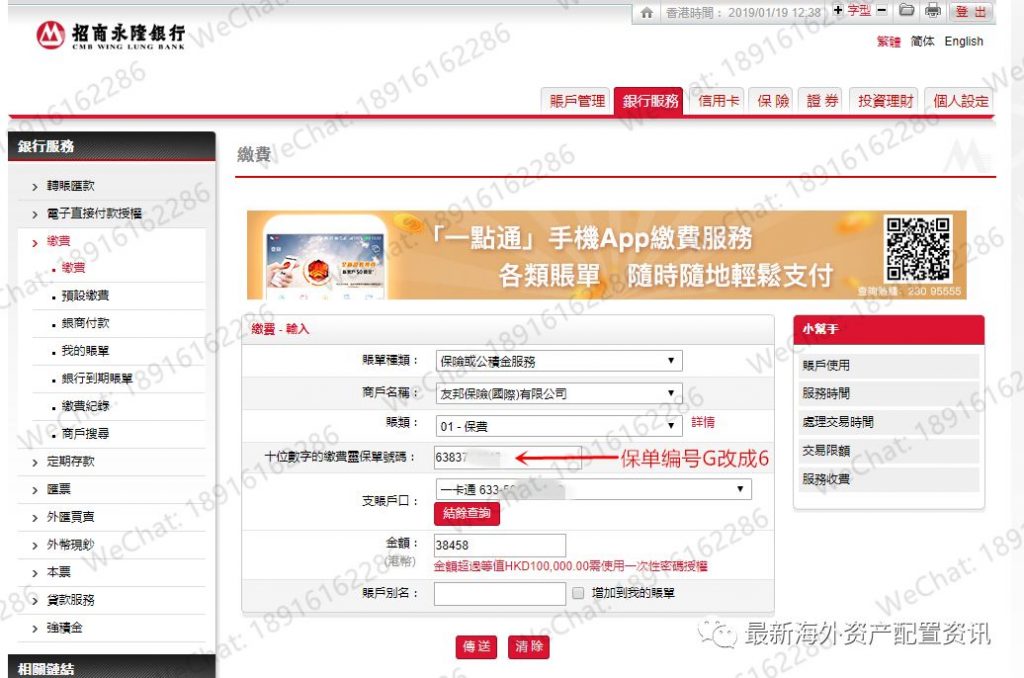The width and height of the screenshot is (1024, 678).
Task: Open the folder icon in top toolbar
Action: pos(906,10)
